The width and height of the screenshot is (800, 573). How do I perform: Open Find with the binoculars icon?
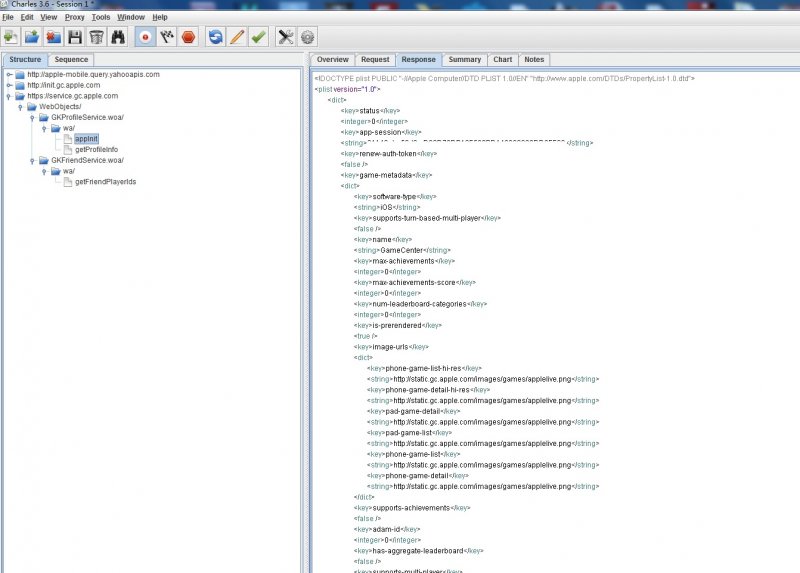(x=118, y=37)
